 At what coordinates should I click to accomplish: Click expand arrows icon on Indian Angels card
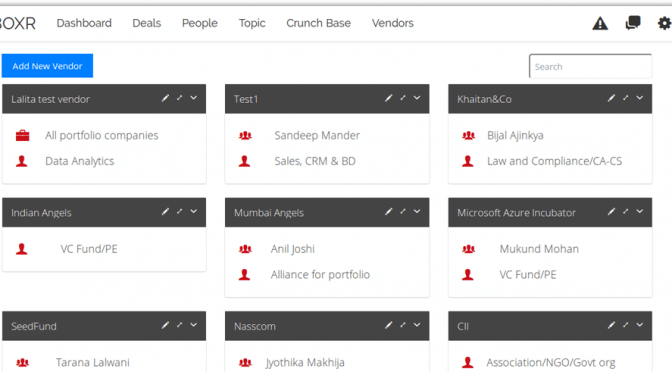(180, 212)
